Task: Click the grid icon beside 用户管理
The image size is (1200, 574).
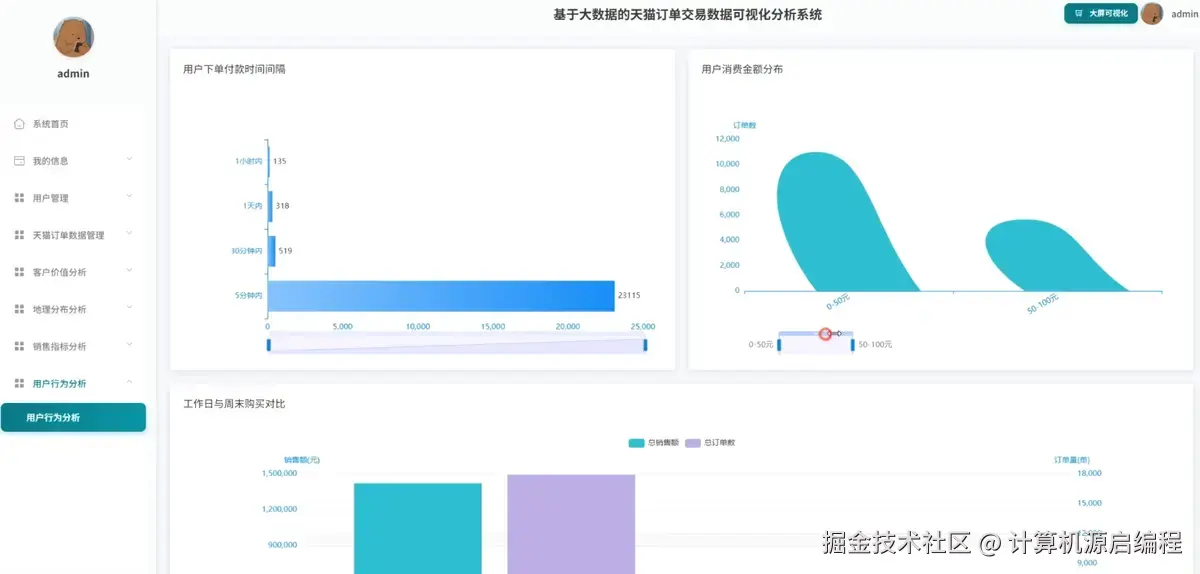Action: point(19,198)
